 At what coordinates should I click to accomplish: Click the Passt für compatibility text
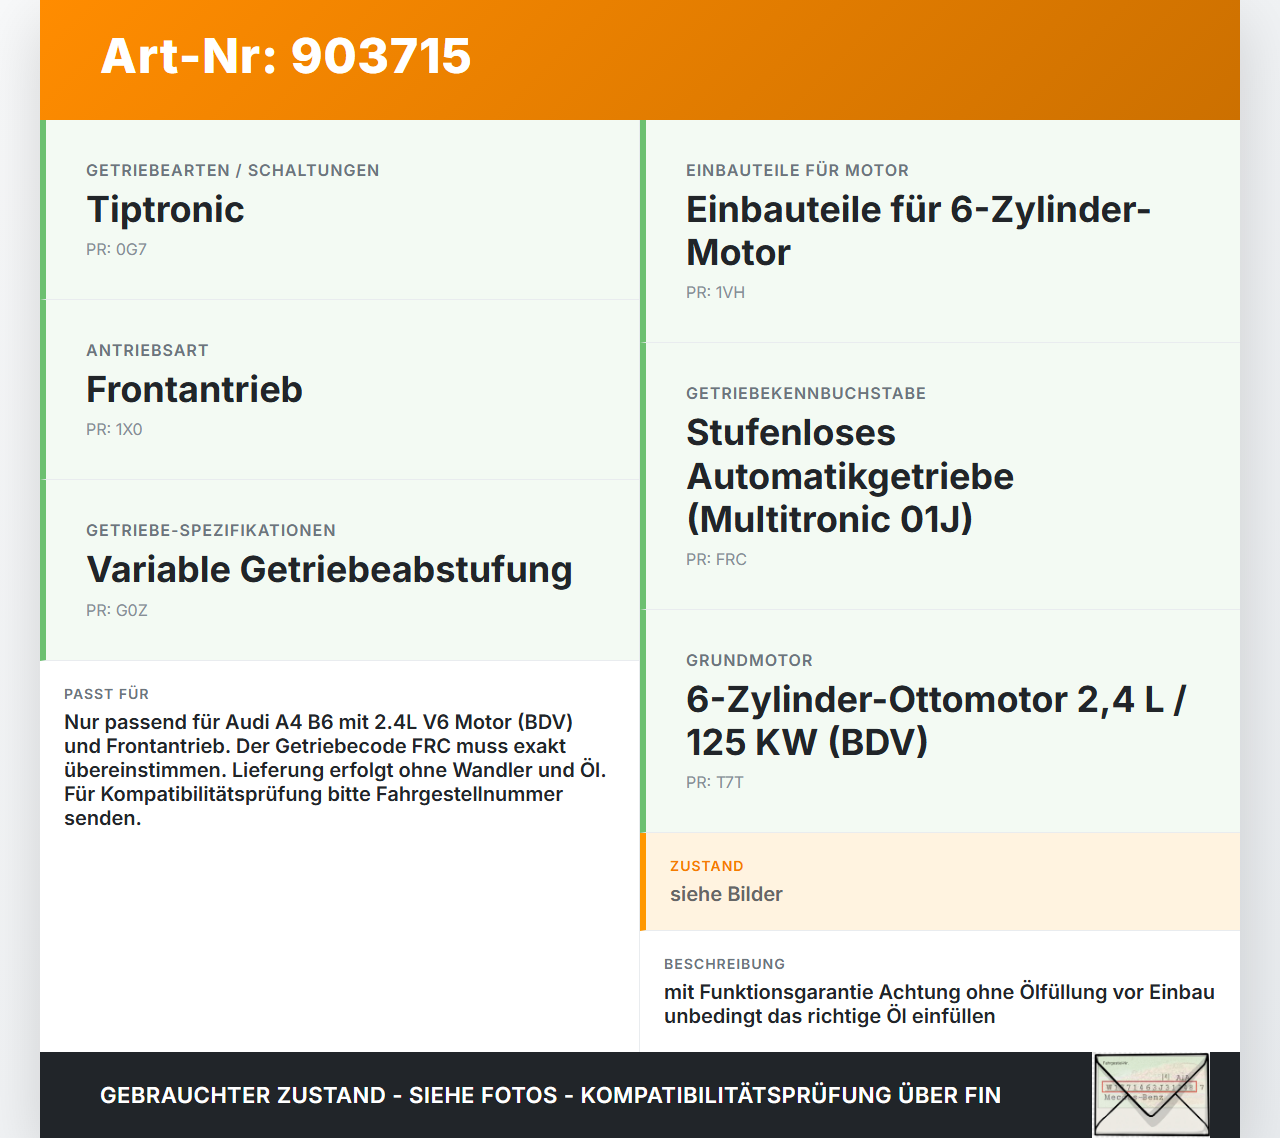coord(336,770)
